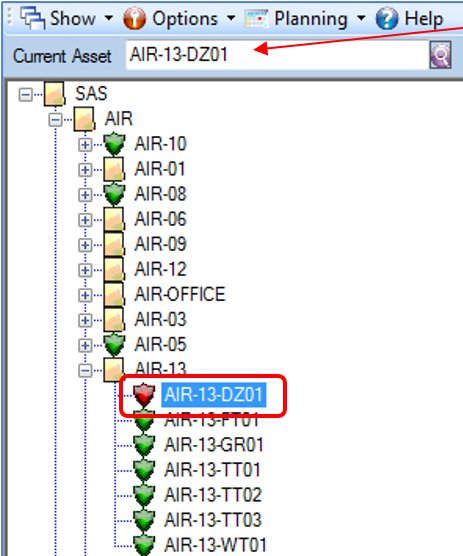The width and height of the screenshot is (463, 556).
Task: Click the search magnifier icon beside Current Asset
Action: pyautogui.click(x=440, y=55)
